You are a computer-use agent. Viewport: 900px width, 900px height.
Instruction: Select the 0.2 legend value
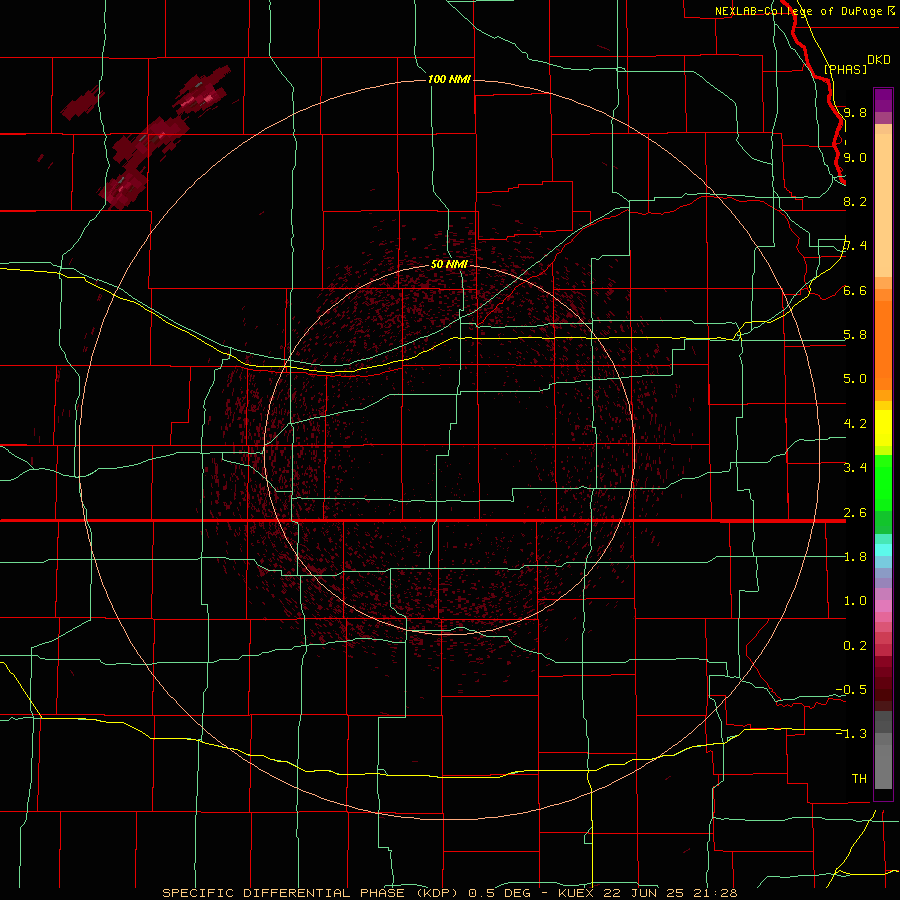point(855,645)
